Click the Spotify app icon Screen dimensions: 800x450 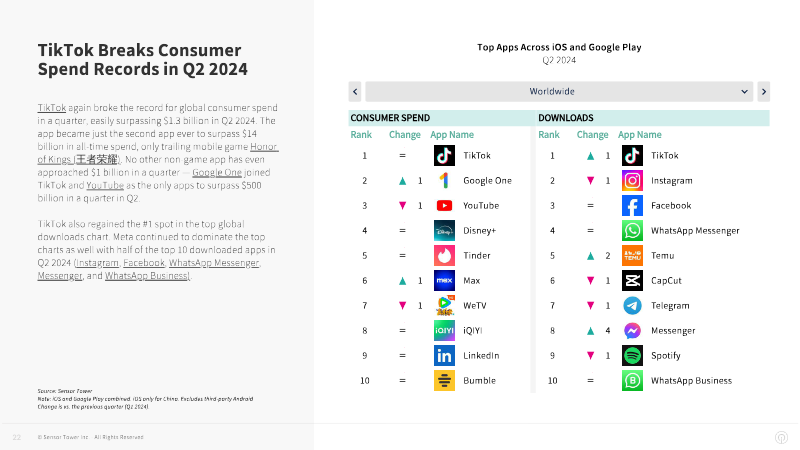tap(632, 356)
